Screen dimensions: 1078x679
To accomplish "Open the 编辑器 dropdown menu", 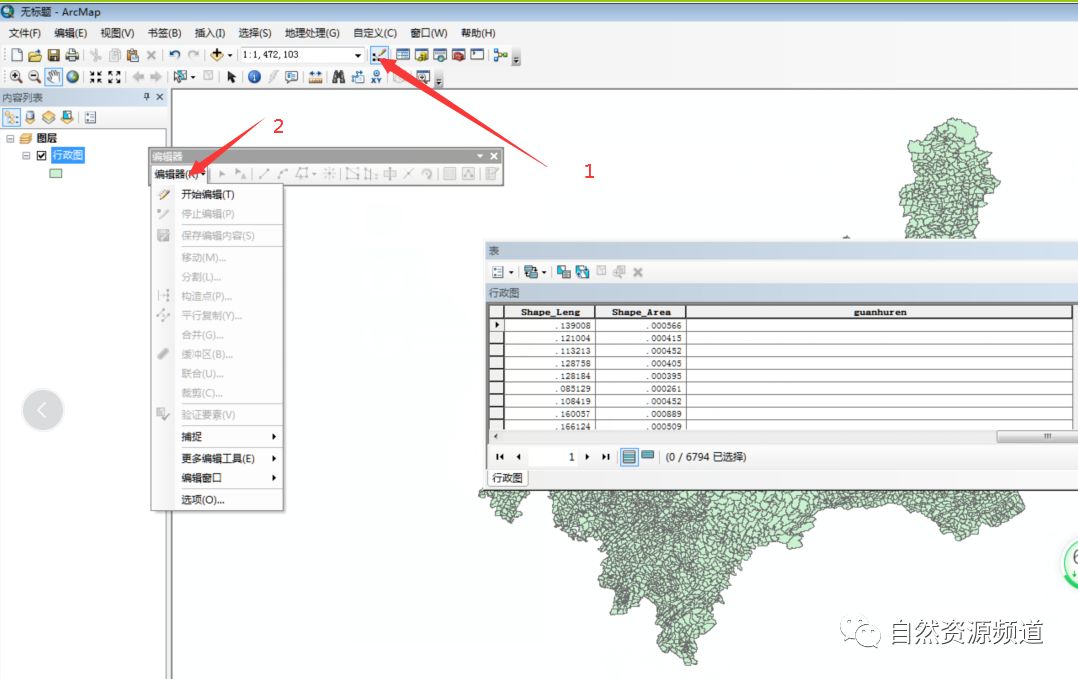I will (x=179, y=174).
